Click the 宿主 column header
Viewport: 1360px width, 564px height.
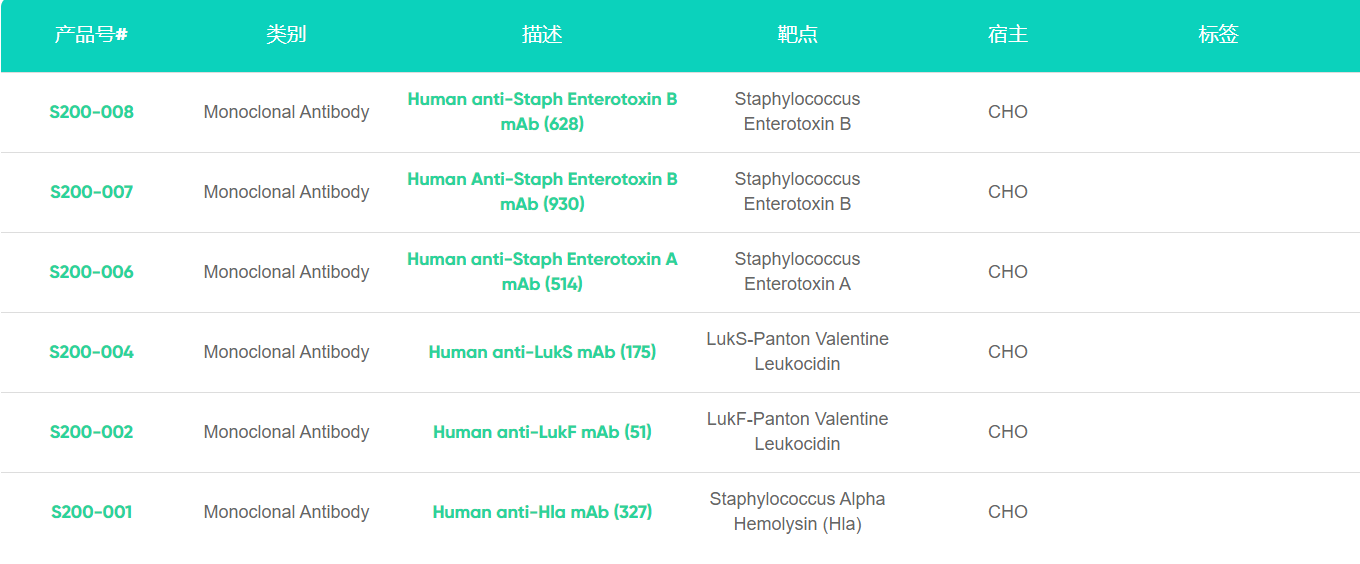(x=1008, y=35)
